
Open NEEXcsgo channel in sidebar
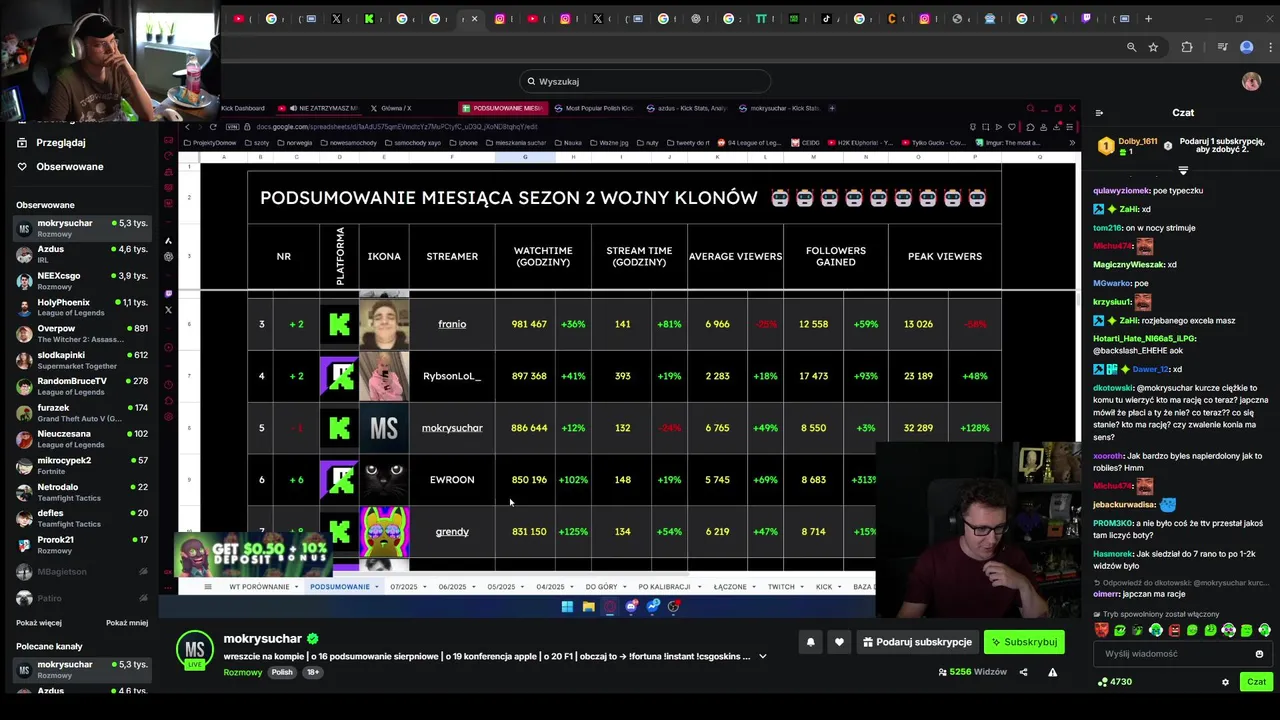pos(84,281)
